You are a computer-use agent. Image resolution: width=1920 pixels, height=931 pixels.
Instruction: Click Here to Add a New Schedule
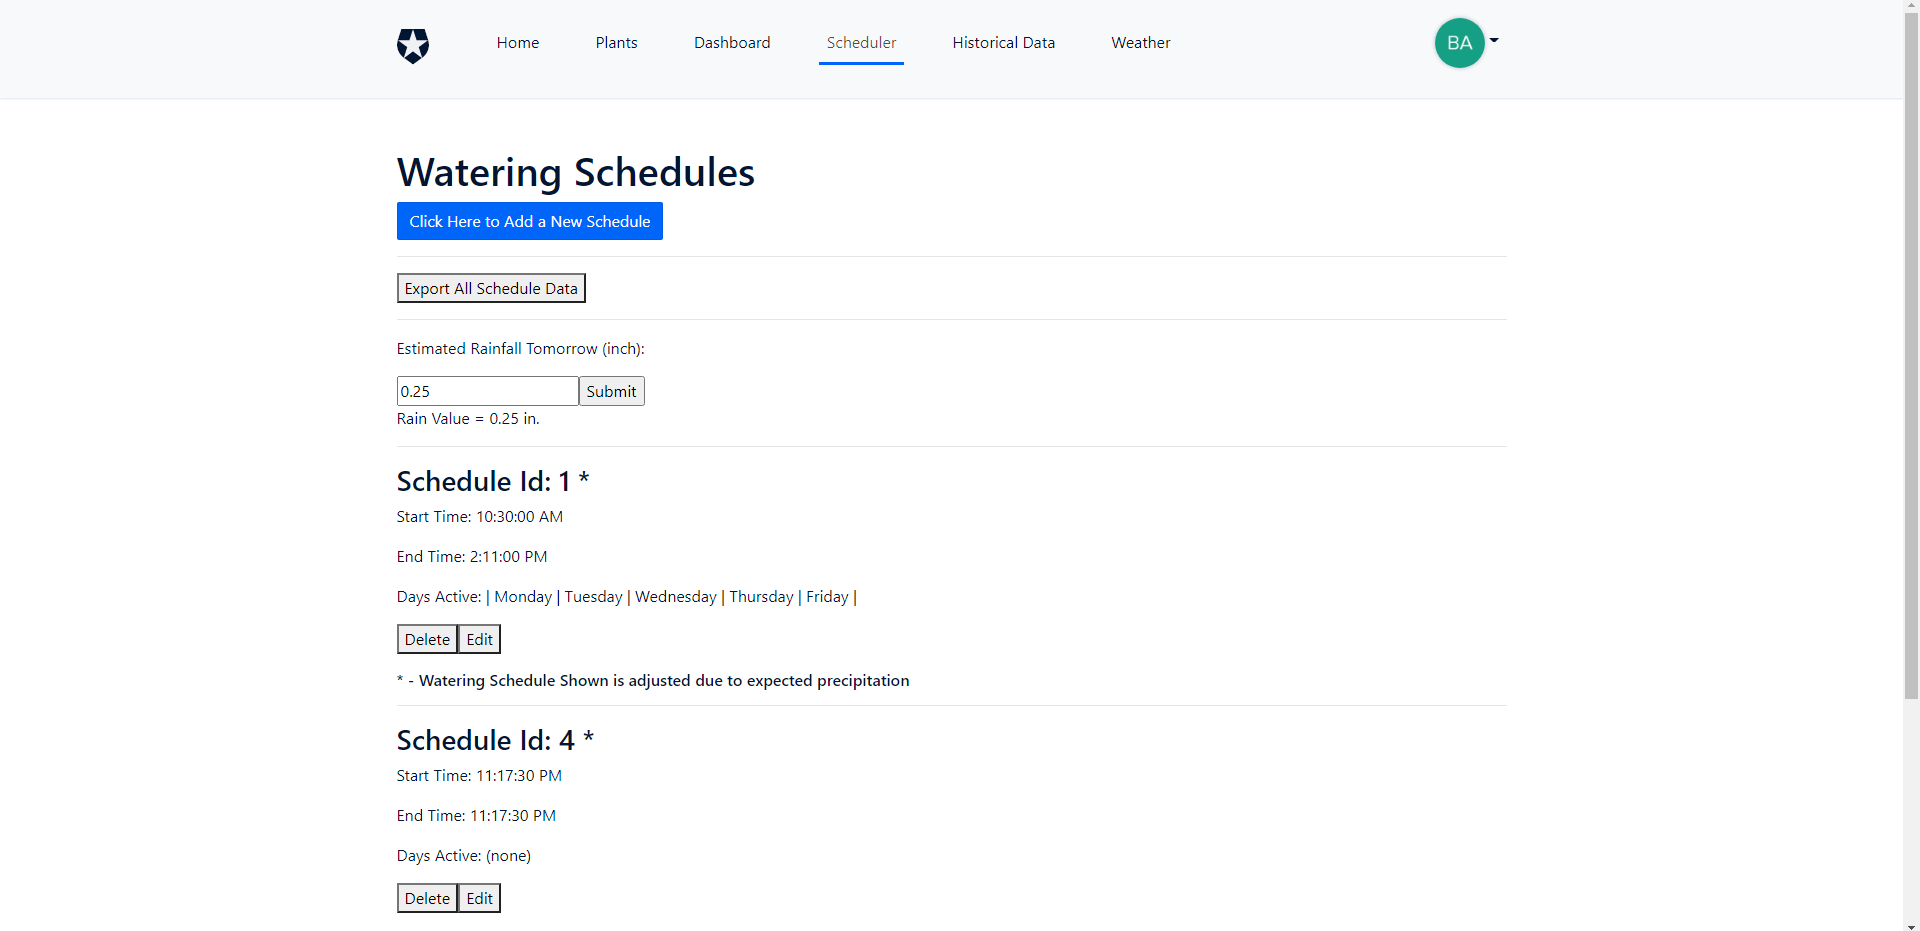point(529,221)
